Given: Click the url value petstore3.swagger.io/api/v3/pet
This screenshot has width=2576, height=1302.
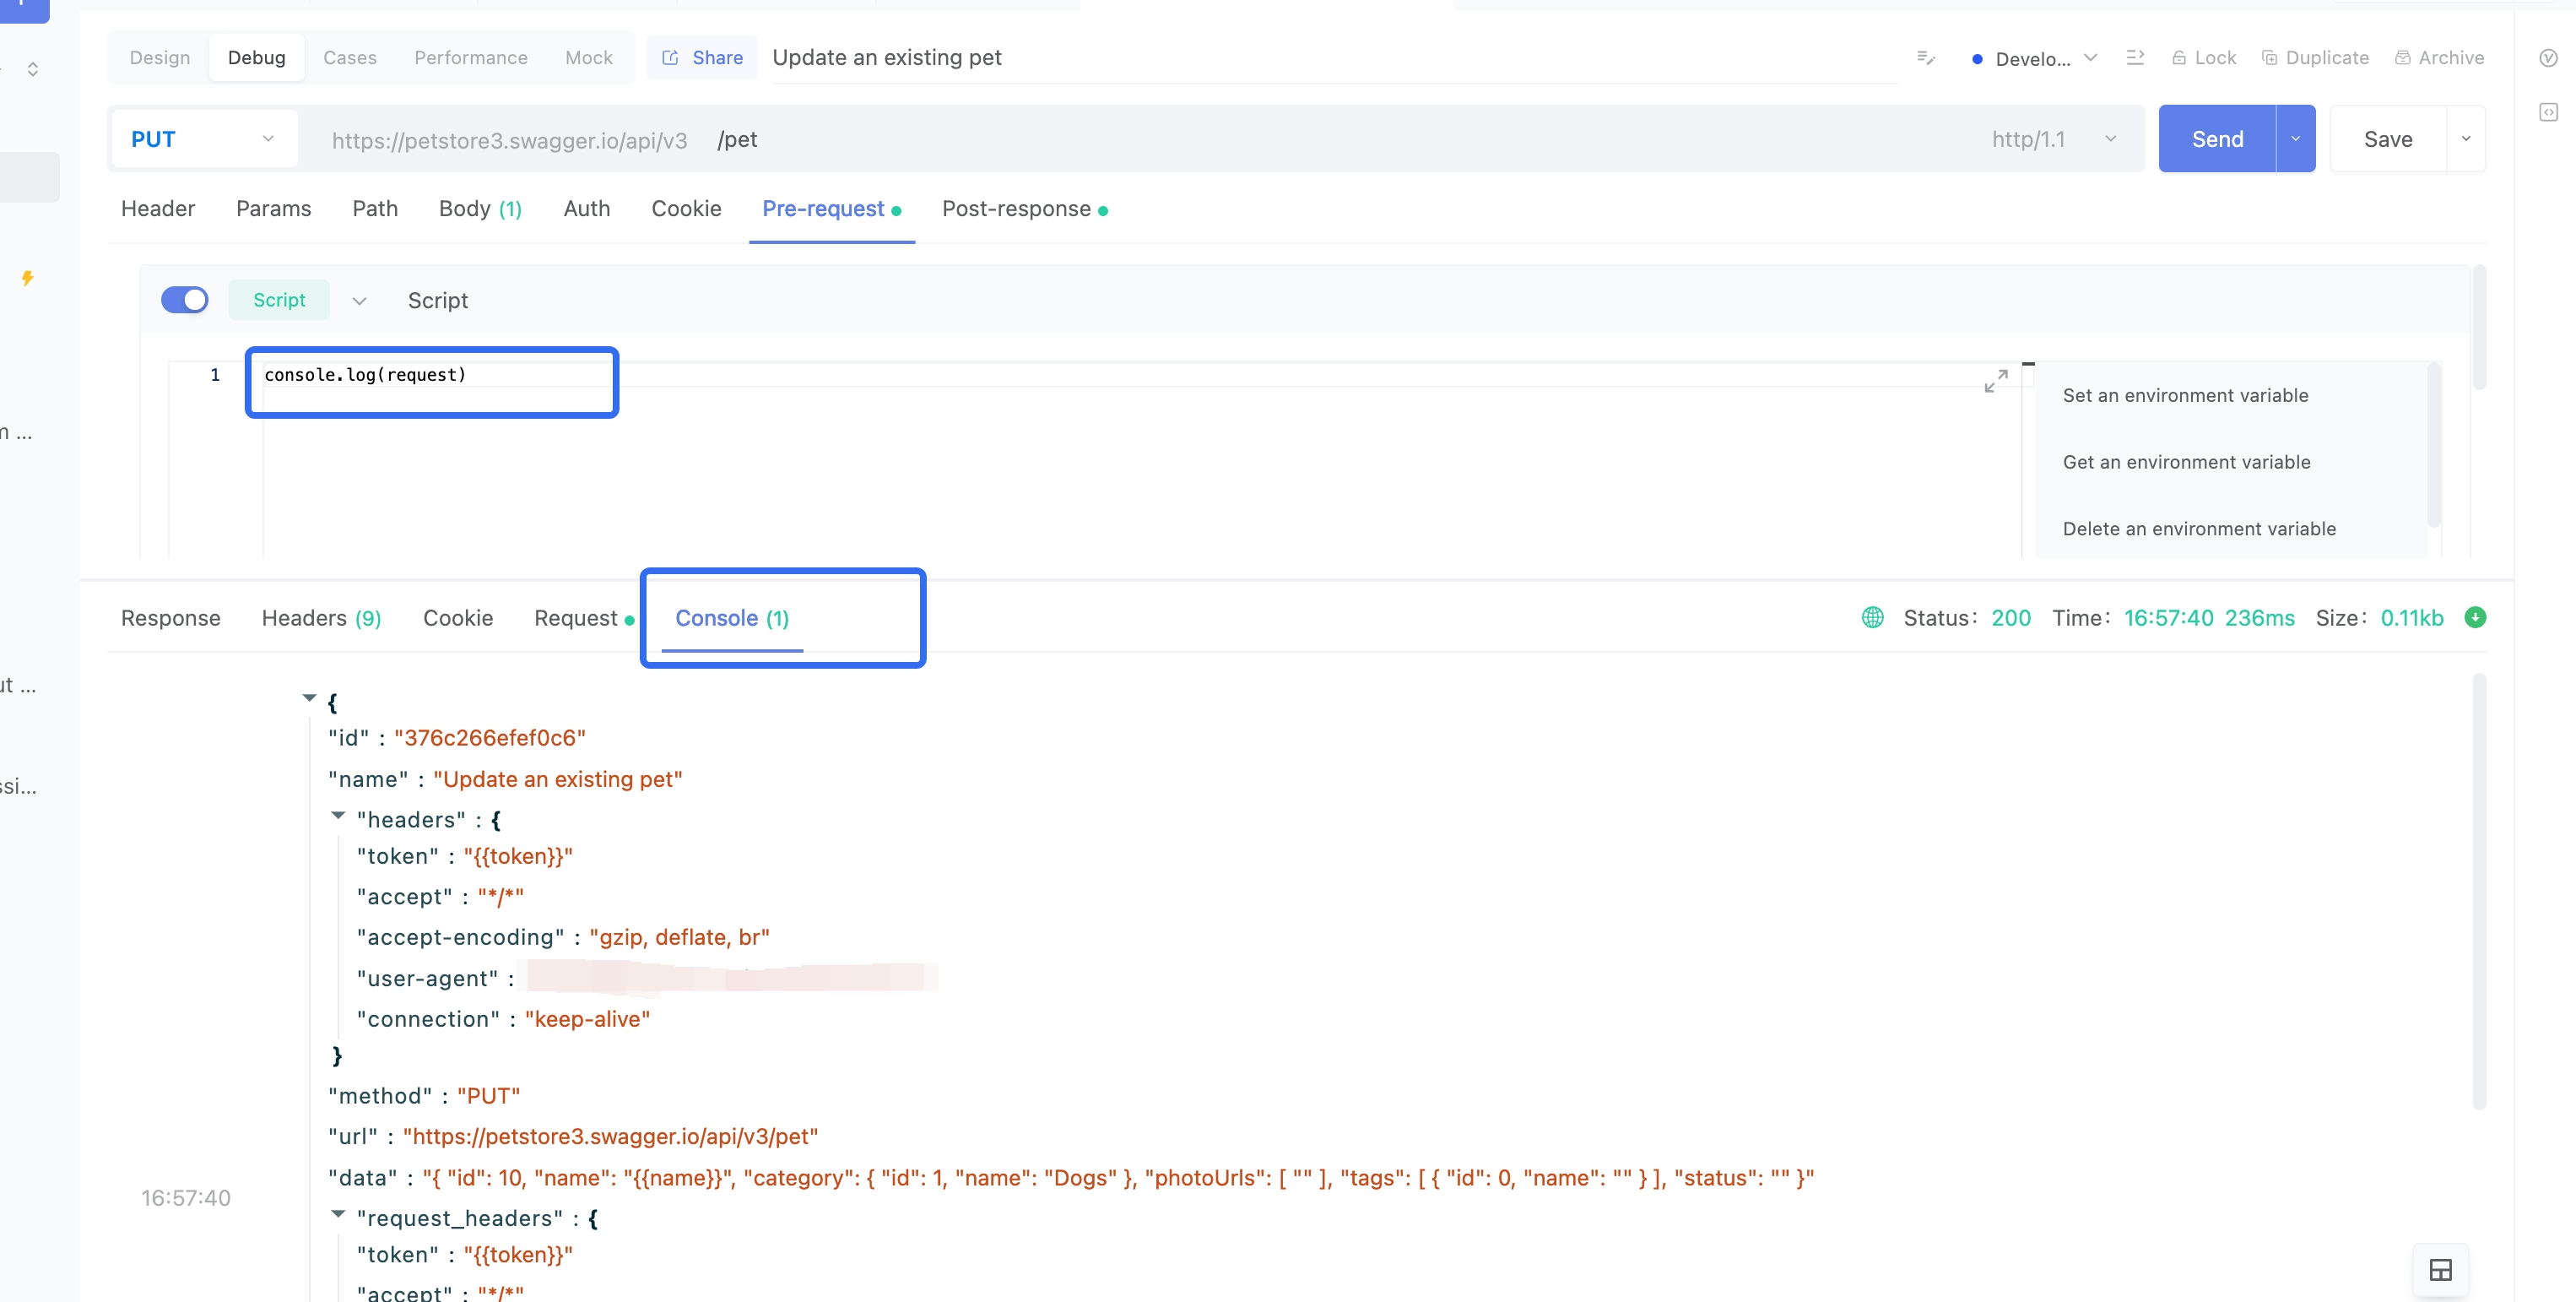Looking at the screenshot, I should [610, 1137].
